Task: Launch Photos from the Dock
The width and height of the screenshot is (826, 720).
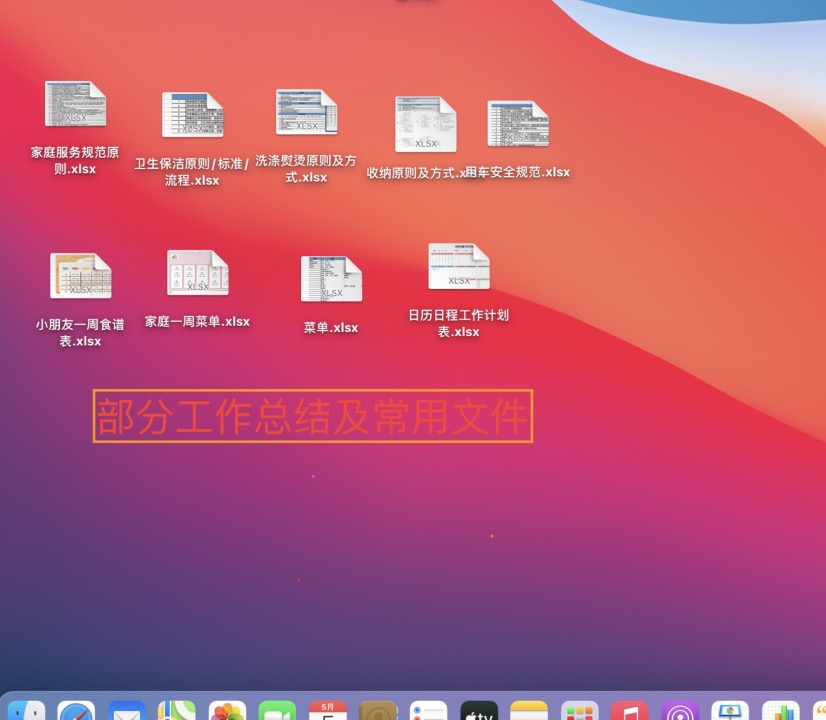Action: [x=228, y=710]
